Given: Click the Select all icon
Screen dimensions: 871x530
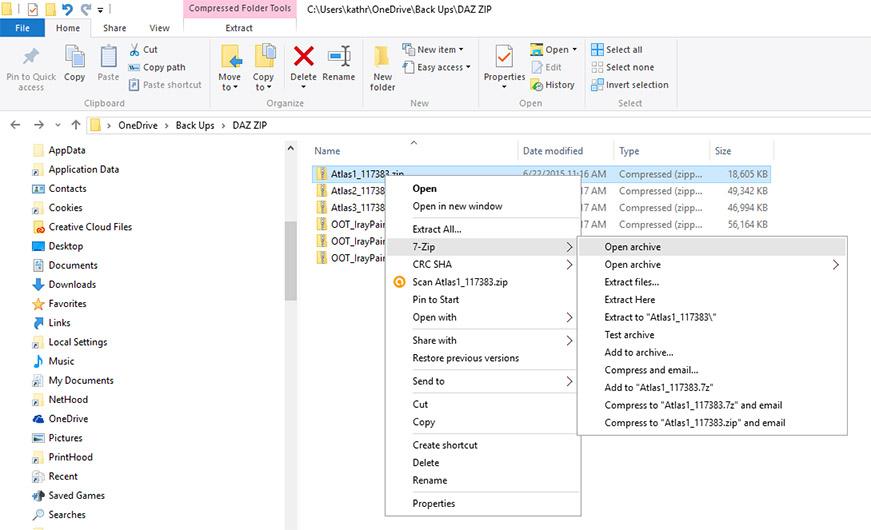Looking at the screenshot, I should point(597,49).
